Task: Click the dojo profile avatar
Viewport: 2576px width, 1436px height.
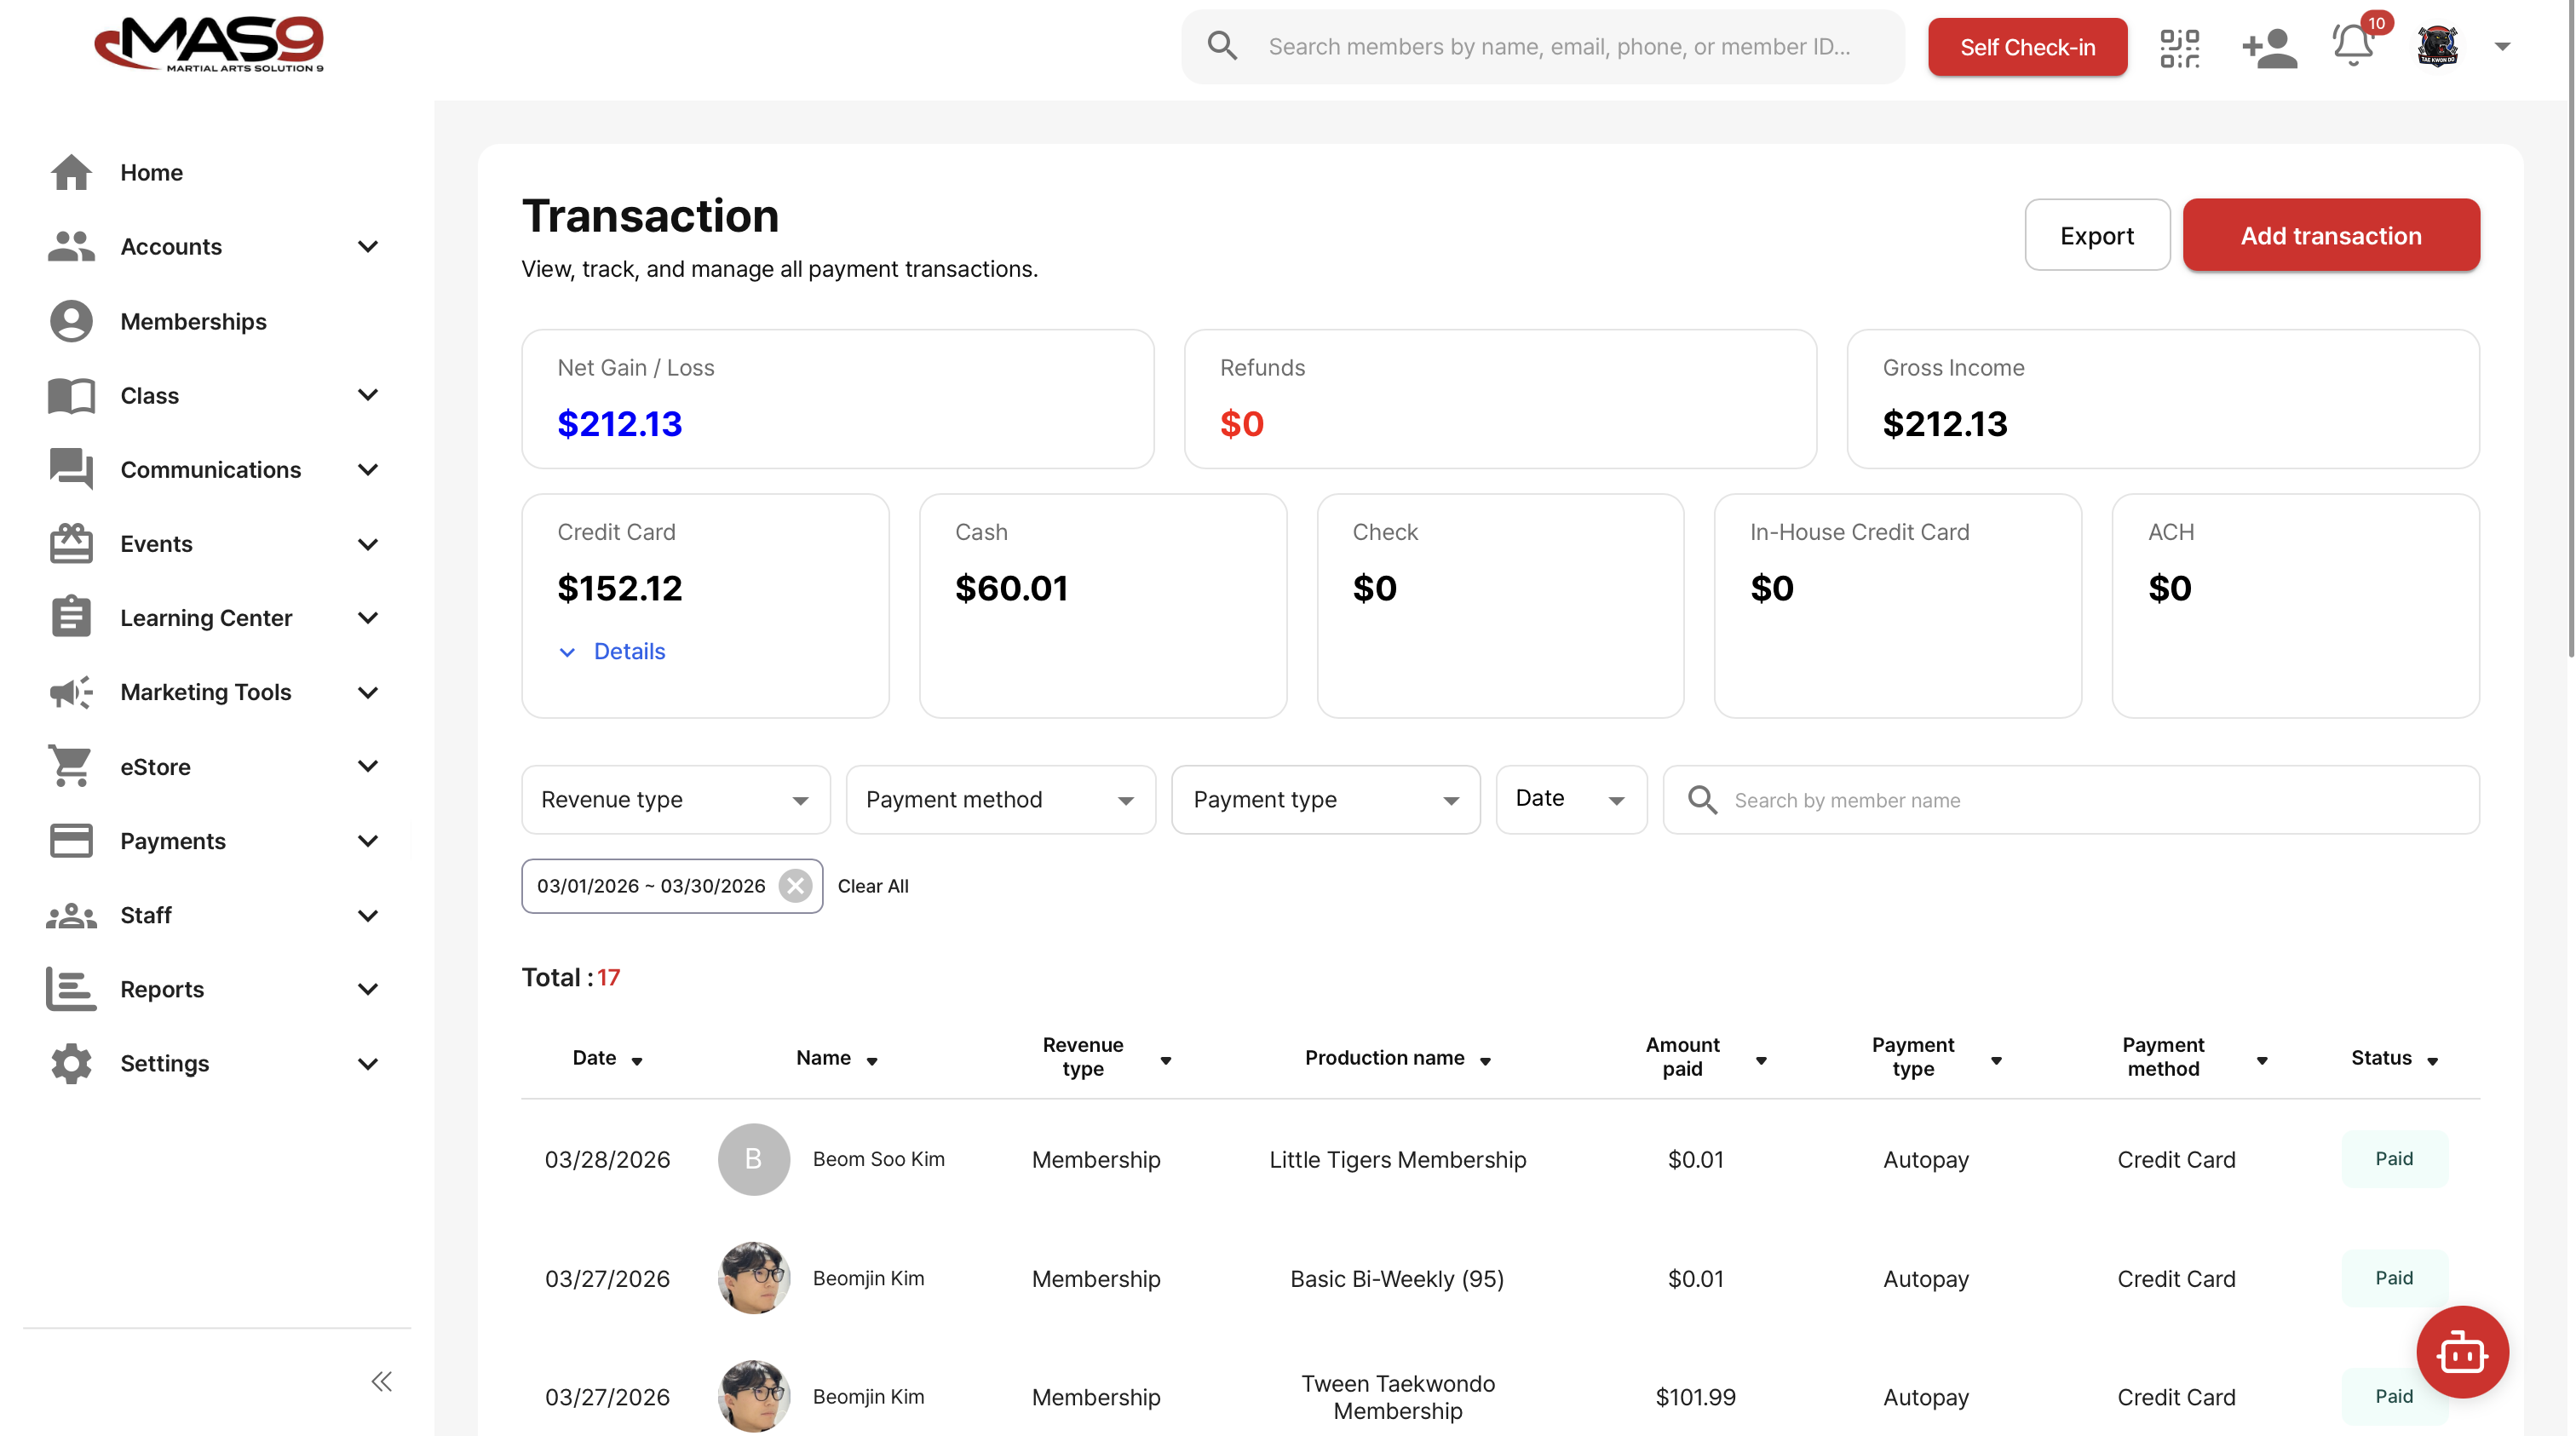Action: [x=2437, y=46]
